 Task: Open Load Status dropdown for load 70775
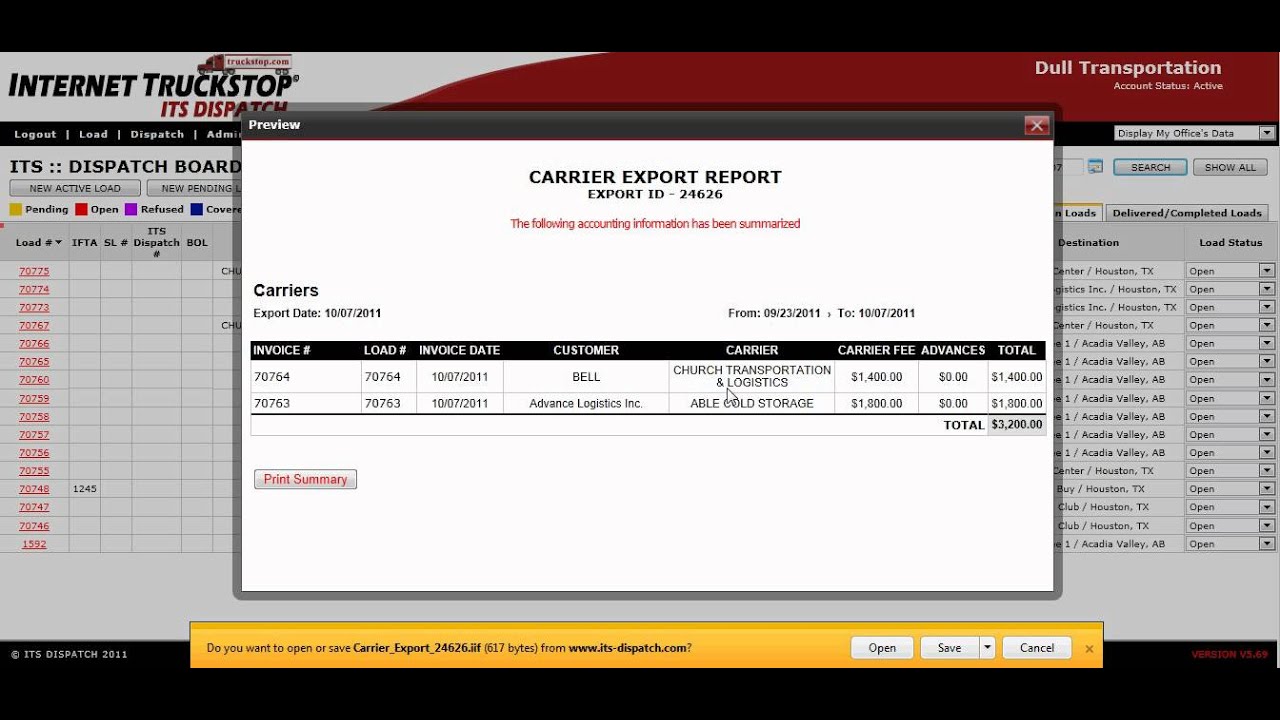click(1230, 271)
